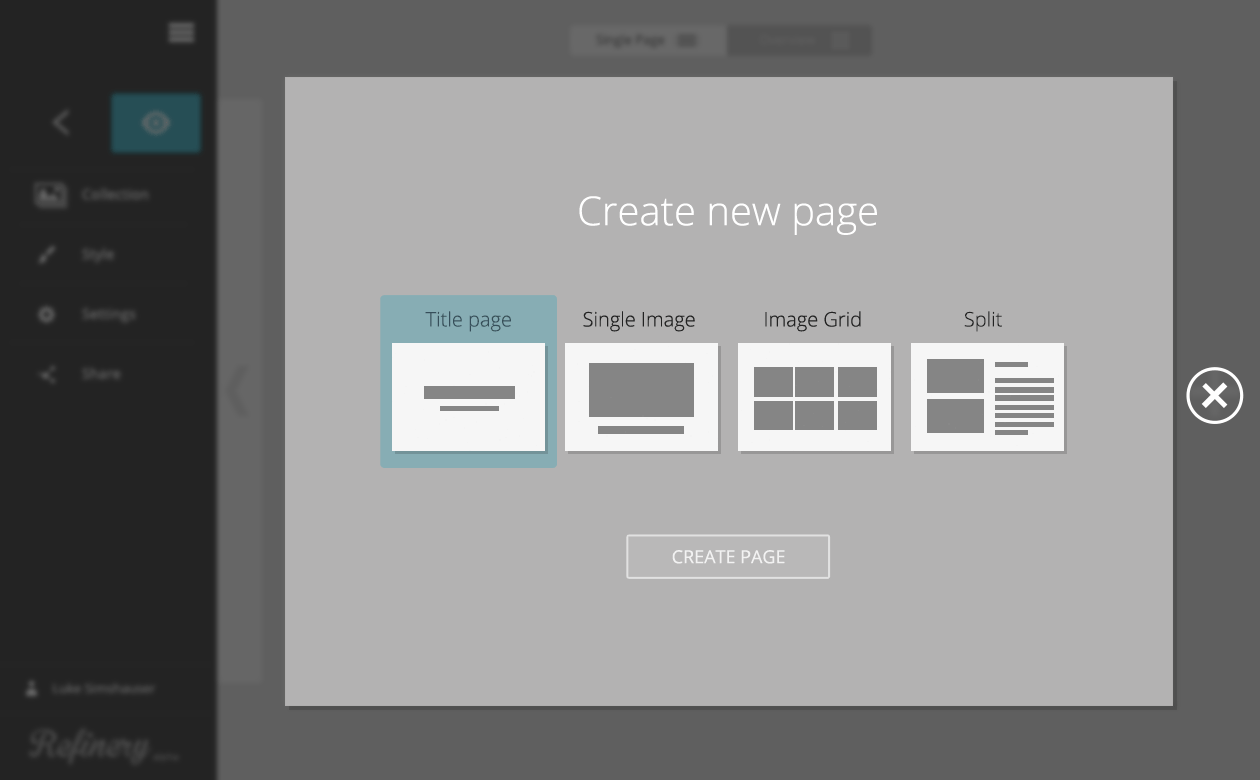The height and width of the screenshot is (780, 1260).
Task: Pick the Image Grid layout thumbnail
Action: [x=814, y=397]
